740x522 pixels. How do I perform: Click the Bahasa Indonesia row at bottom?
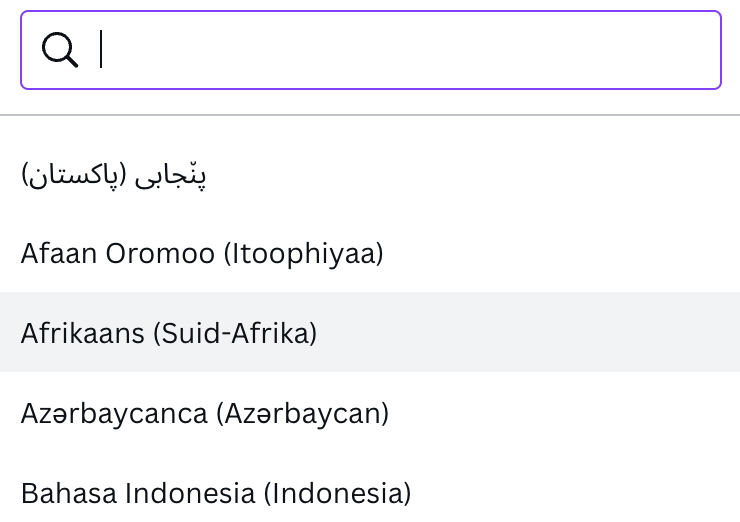tap(370, 492)
